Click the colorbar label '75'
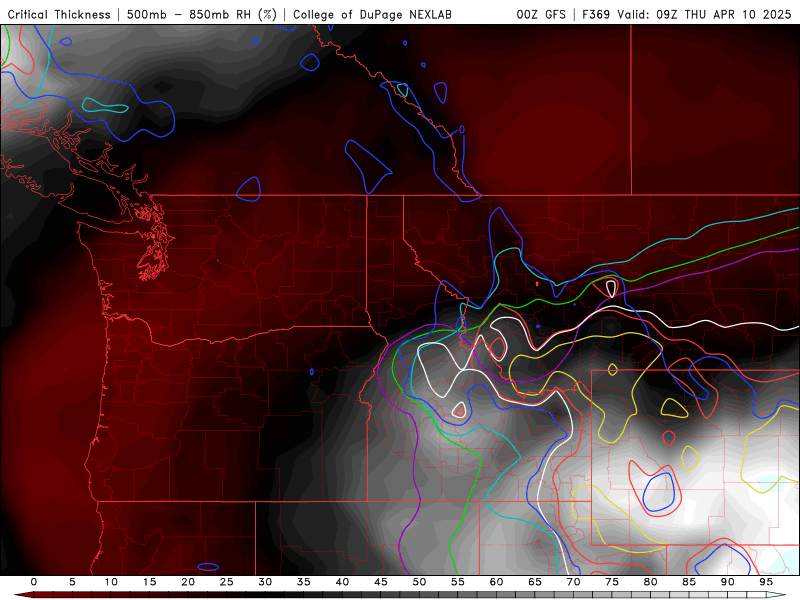 [x=612, y=582]
